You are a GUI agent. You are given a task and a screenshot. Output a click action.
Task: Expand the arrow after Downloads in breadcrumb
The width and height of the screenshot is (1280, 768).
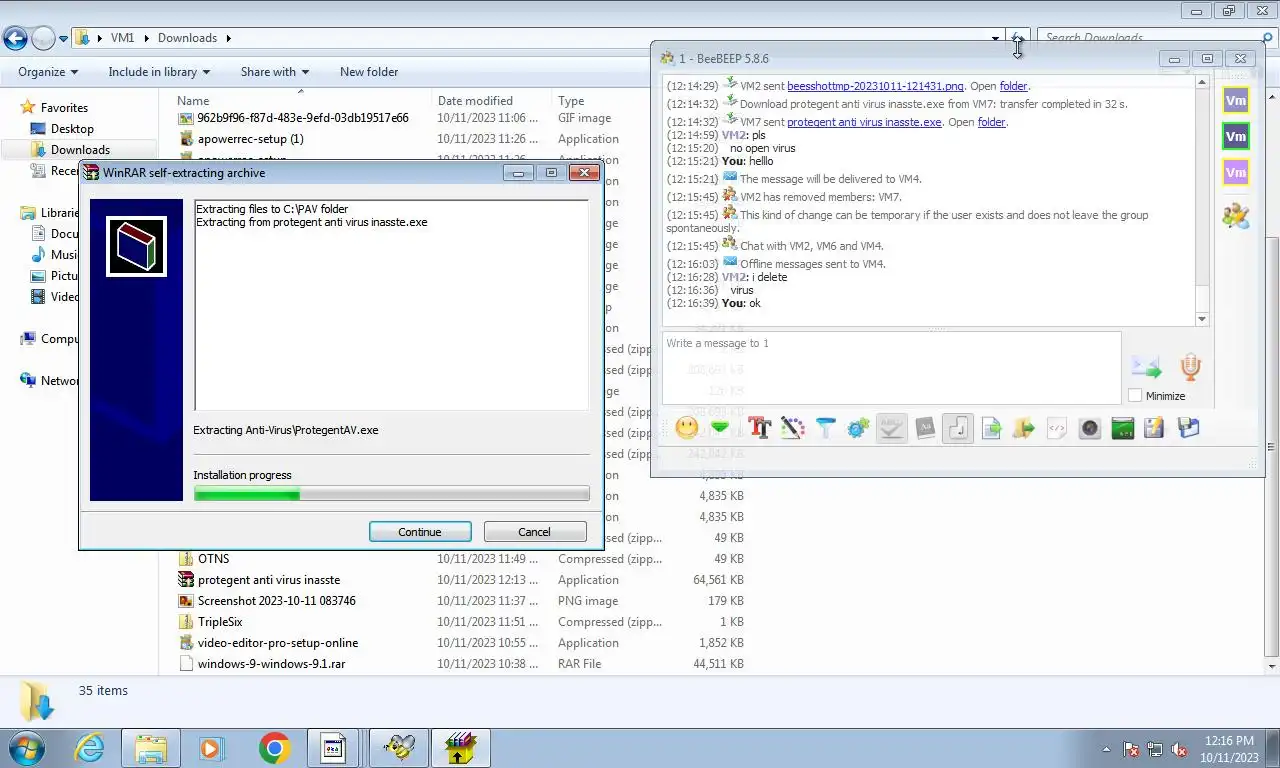tap(228, 38)
